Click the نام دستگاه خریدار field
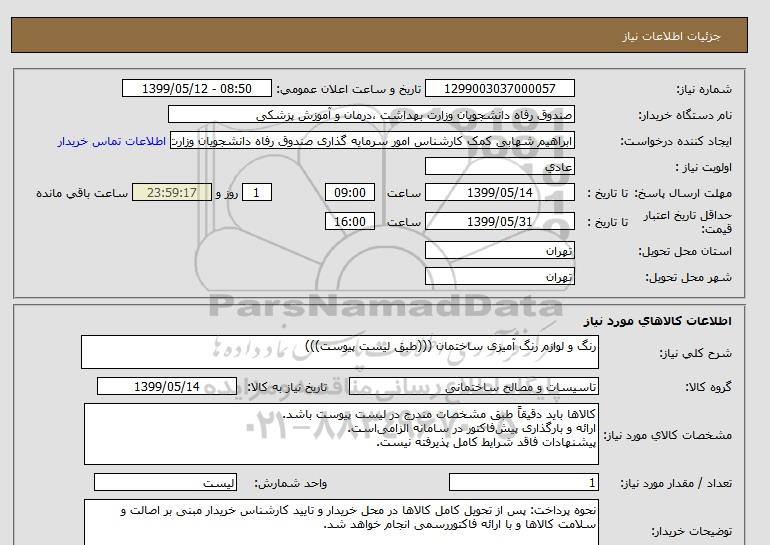 (371, 114)
